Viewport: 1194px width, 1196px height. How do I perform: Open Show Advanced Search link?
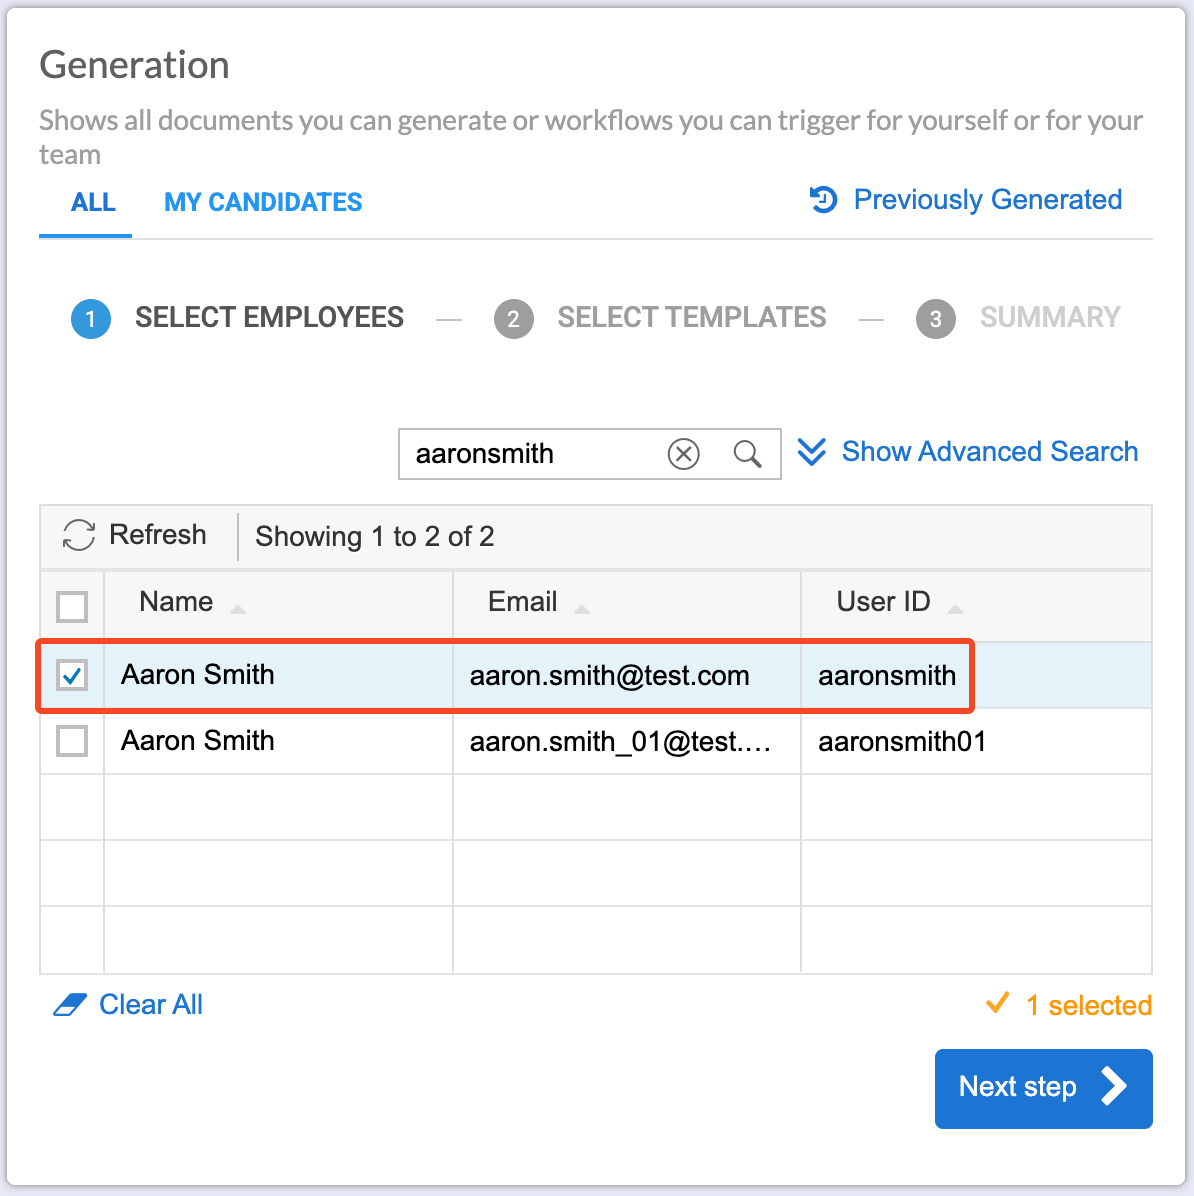coord(989,452)
